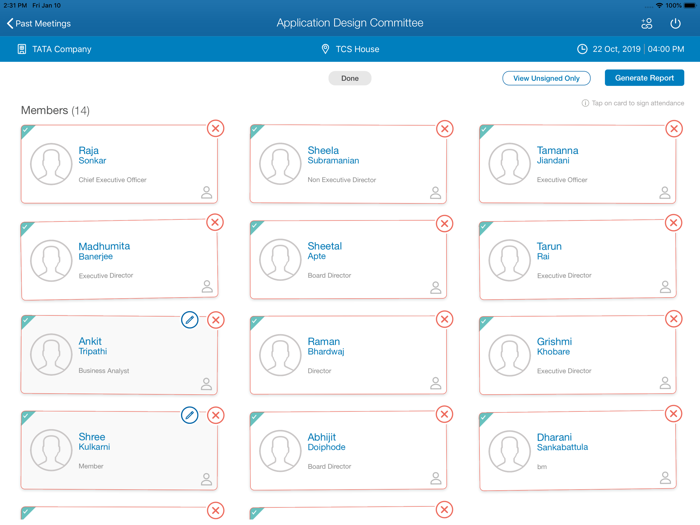Click person icon on Sheetal Apte card
The image size is (700, 525).
pos(436,288)
